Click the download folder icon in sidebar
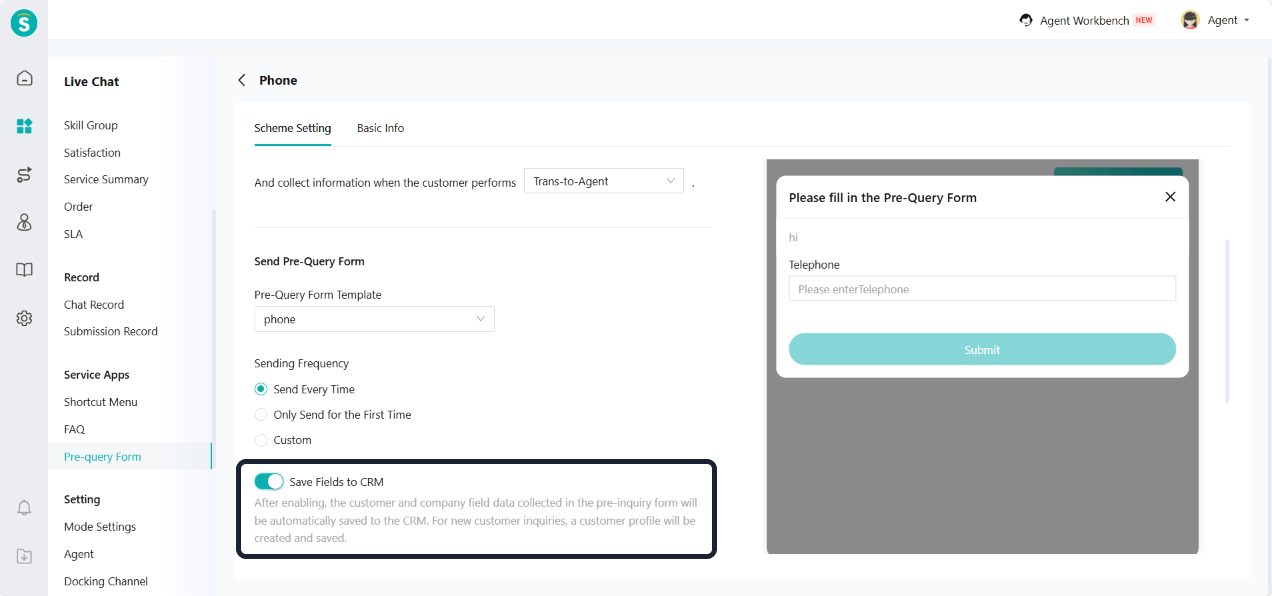 (x=24, y=556)
